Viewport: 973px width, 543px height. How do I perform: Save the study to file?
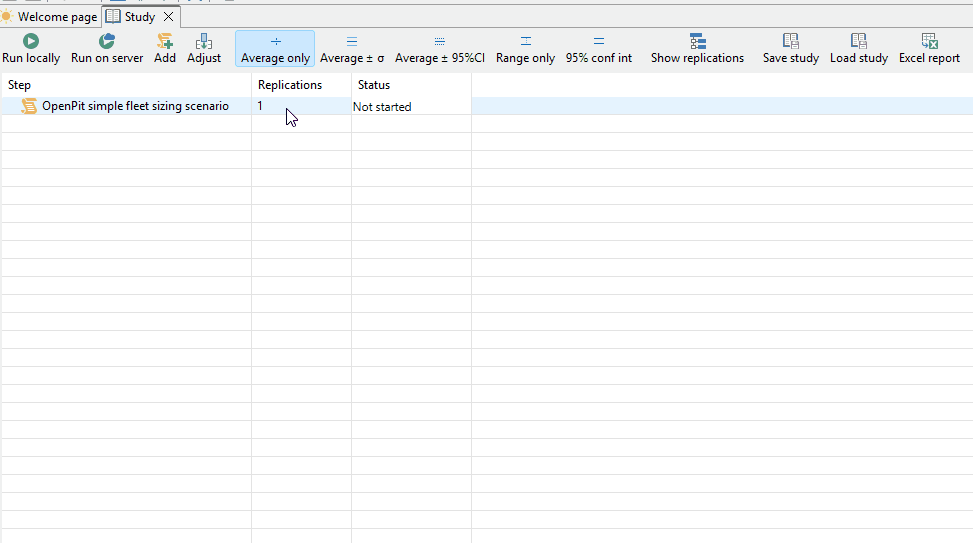791,48
